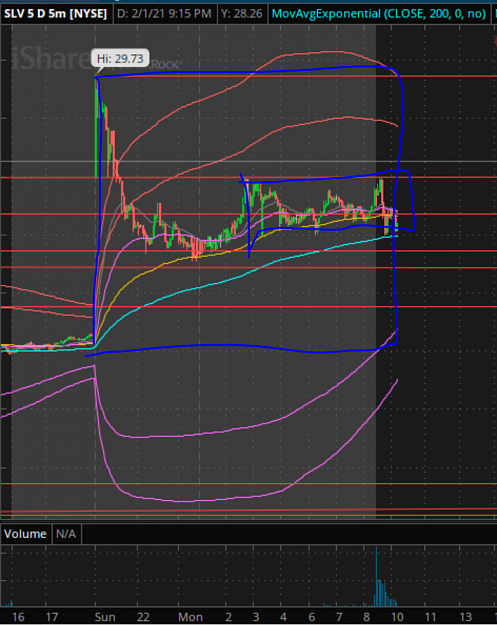Click the 17 label on time axis
This screenshot has height=625, width=497.
tap(52, 617)
